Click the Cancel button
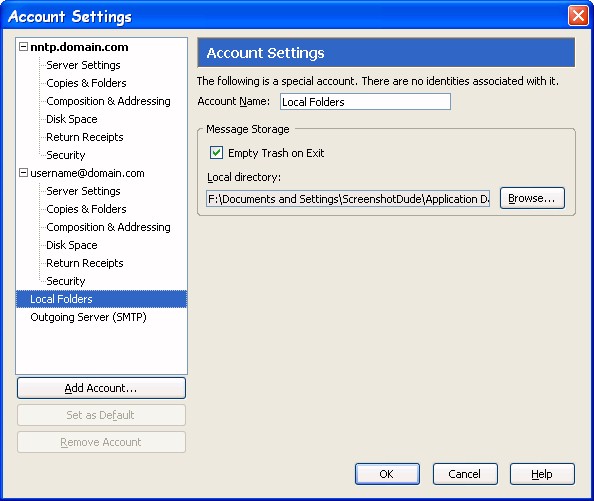 465,474
